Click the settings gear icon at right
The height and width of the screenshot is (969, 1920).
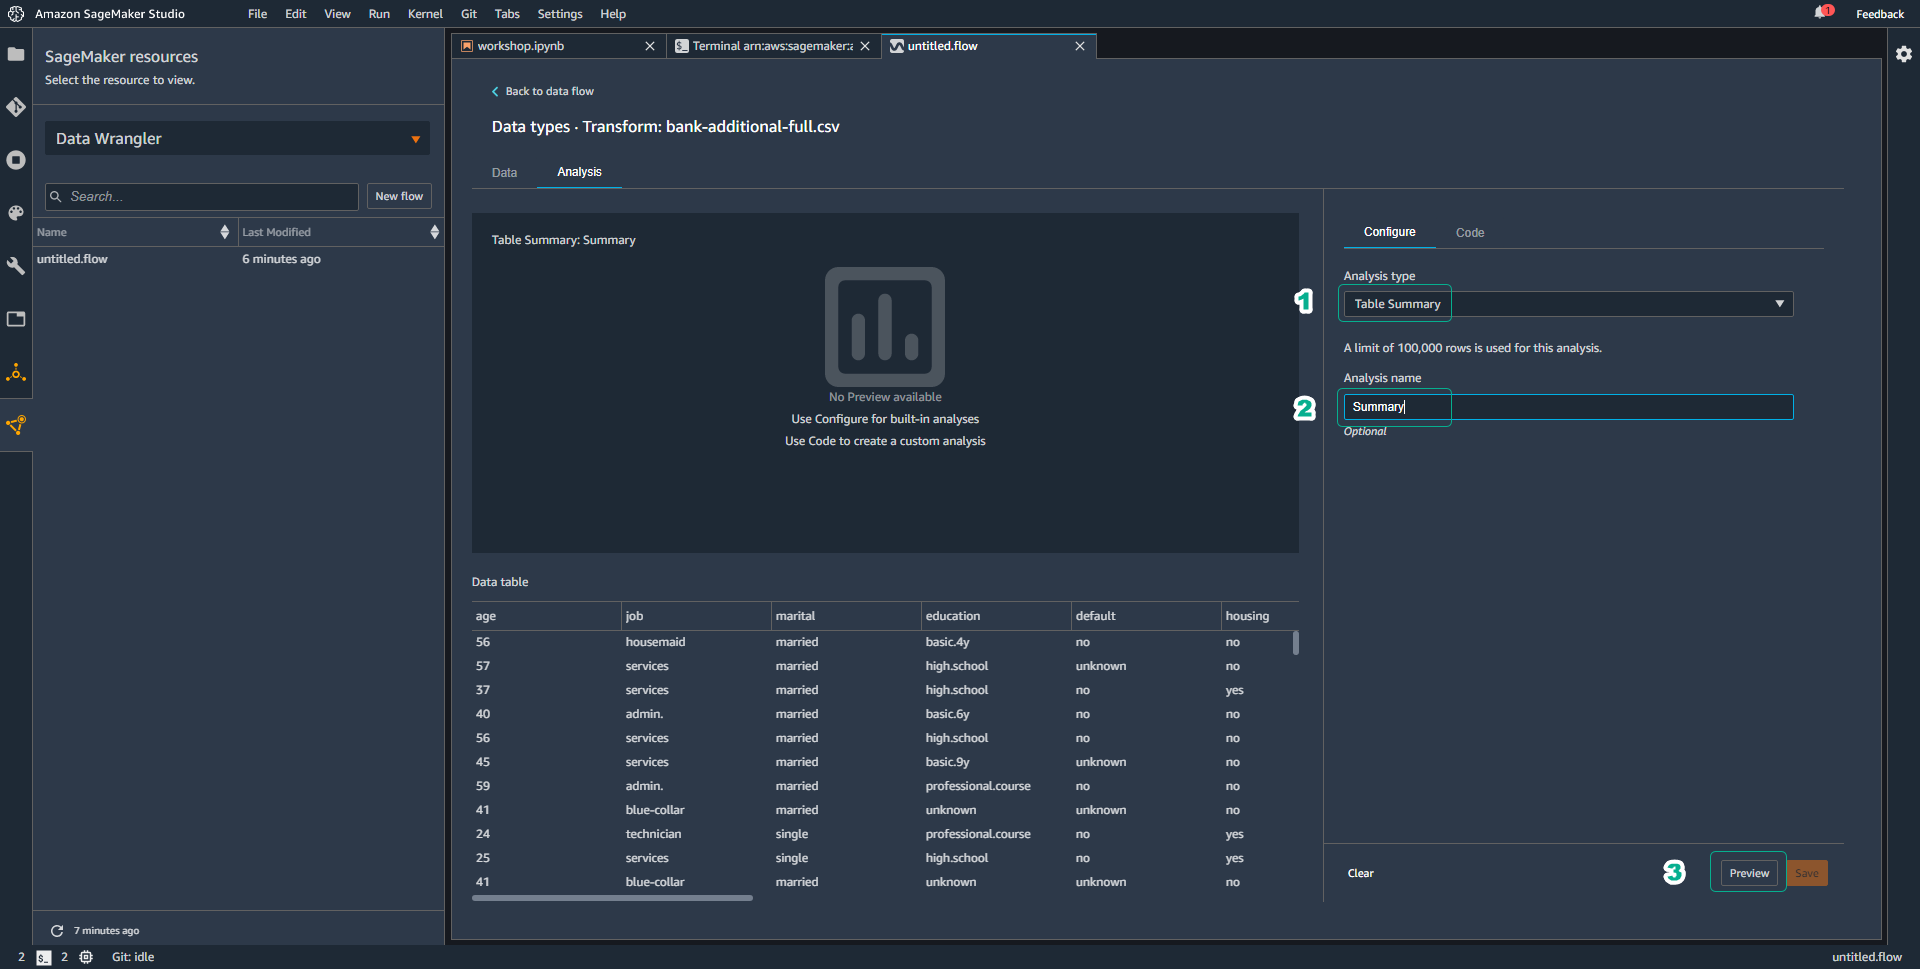point(1904,54)
